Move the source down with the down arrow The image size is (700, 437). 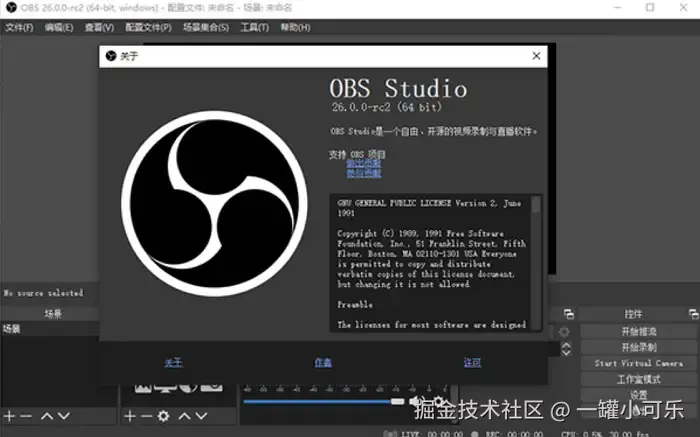[x=201, y=416]
